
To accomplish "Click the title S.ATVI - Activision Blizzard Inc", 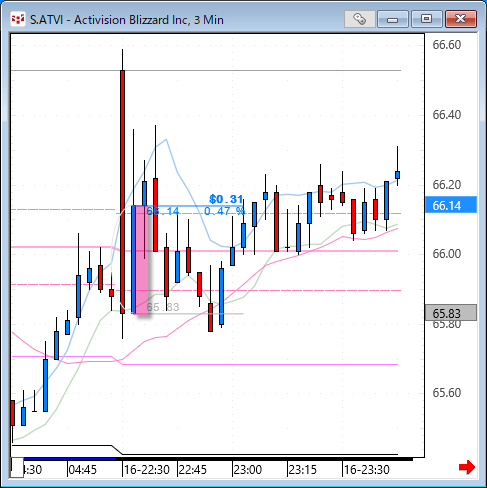I will (127, 20).
